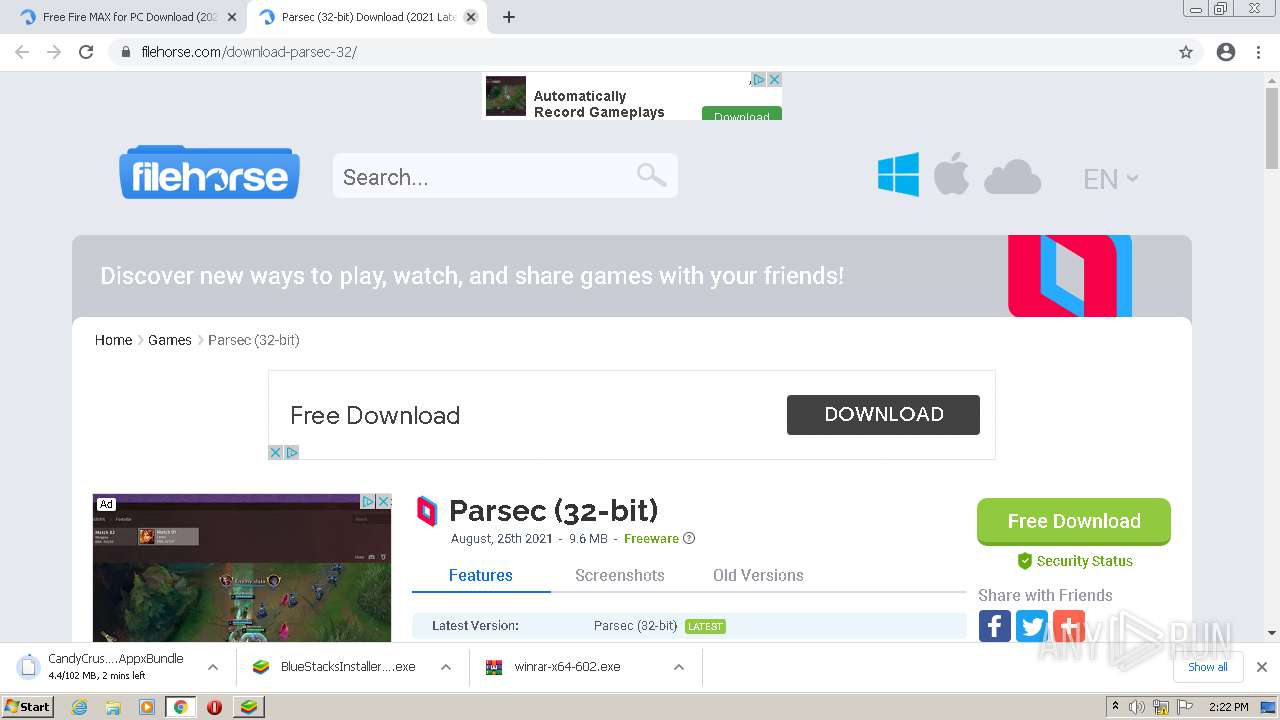Open the Security Status link
This screenshot has height=720, width=1280.
(1075, 561)
